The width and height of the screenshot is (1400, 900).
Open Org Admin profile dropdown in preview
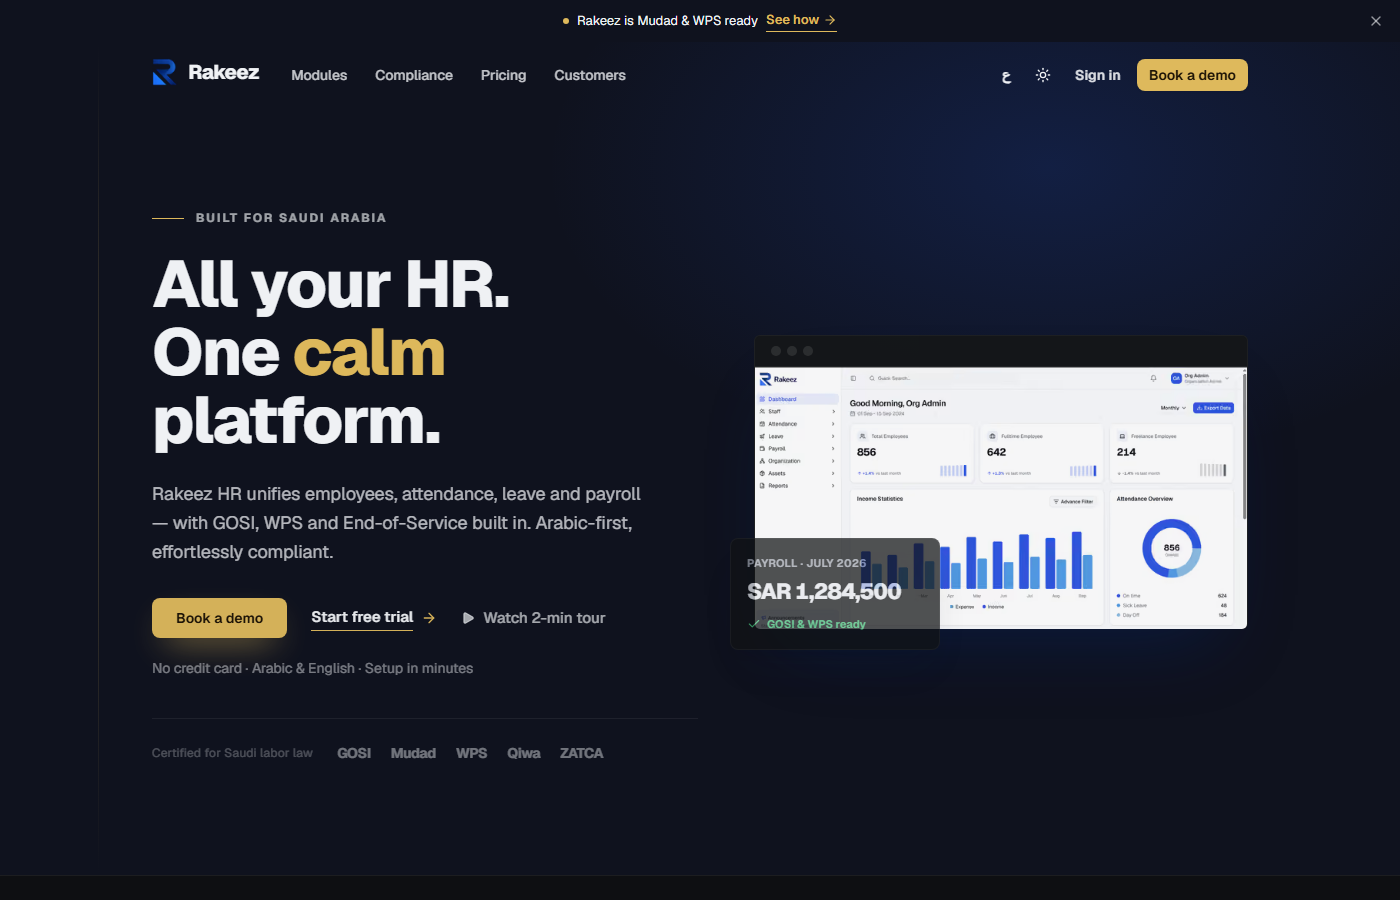pyautogui.click(x=1200, y=378)
